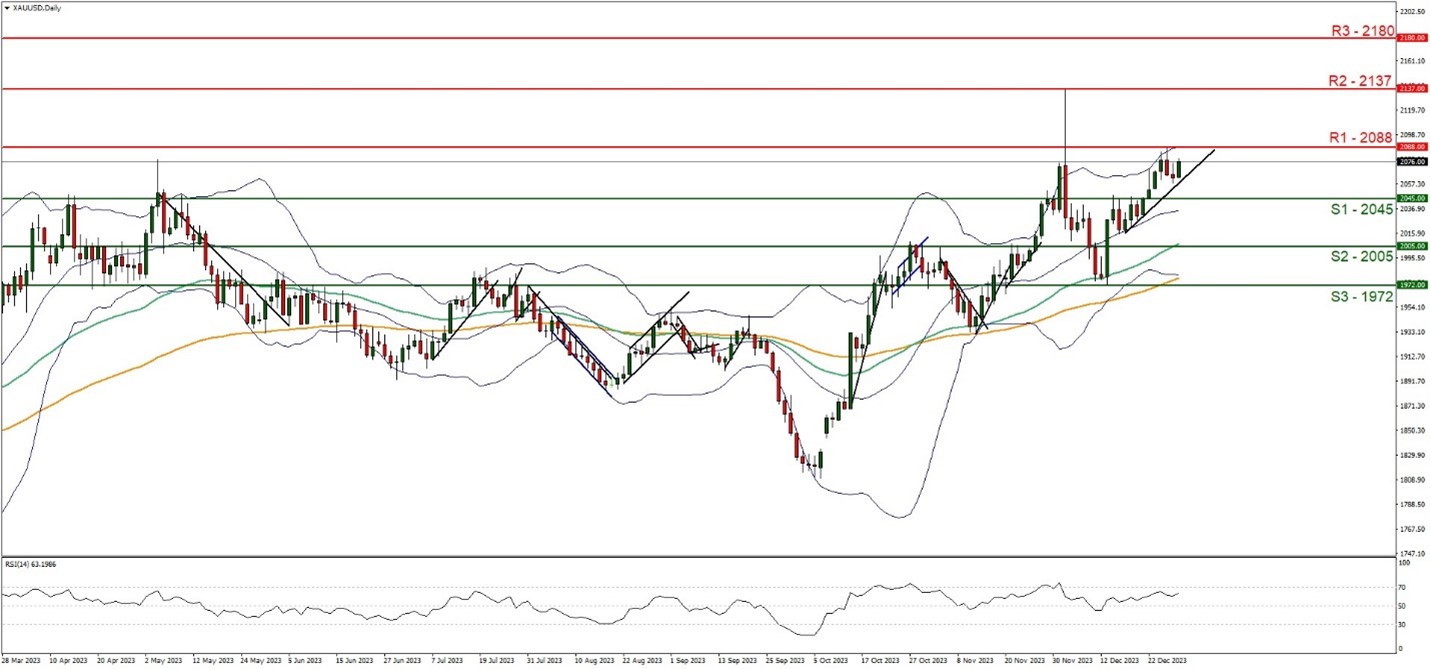Click the green 2045.00 price tag
The image size is (1430, 669).
tap(1412, 198)
